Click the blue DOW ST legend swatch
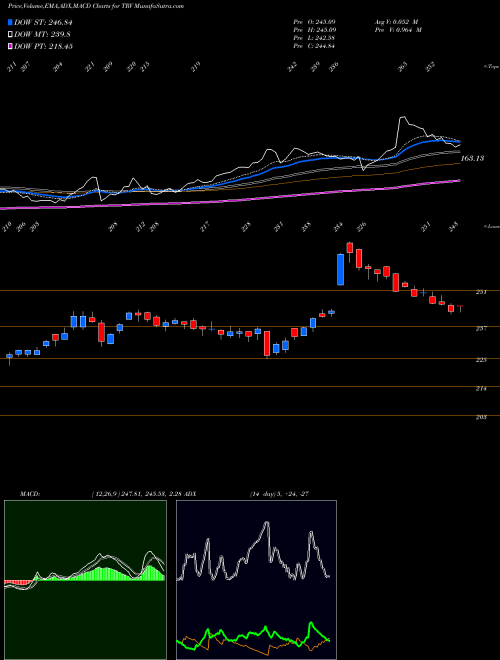Screen dimensions: 500x660 pos(10,22)
